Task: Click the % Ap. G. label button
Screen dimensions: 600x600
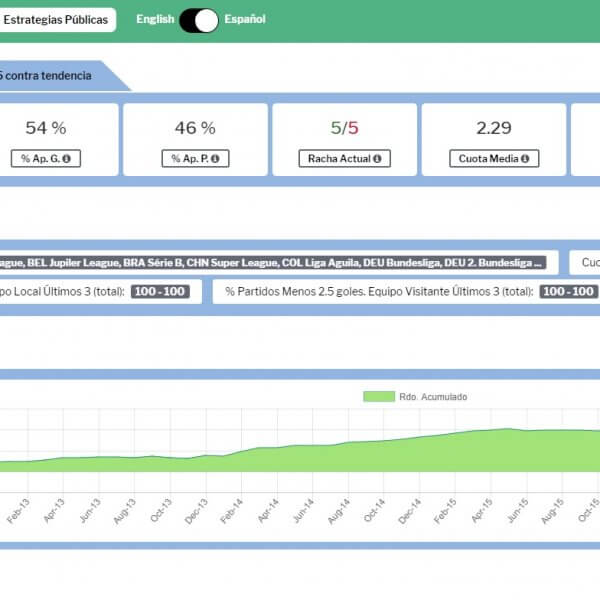Action: (46, 158)
